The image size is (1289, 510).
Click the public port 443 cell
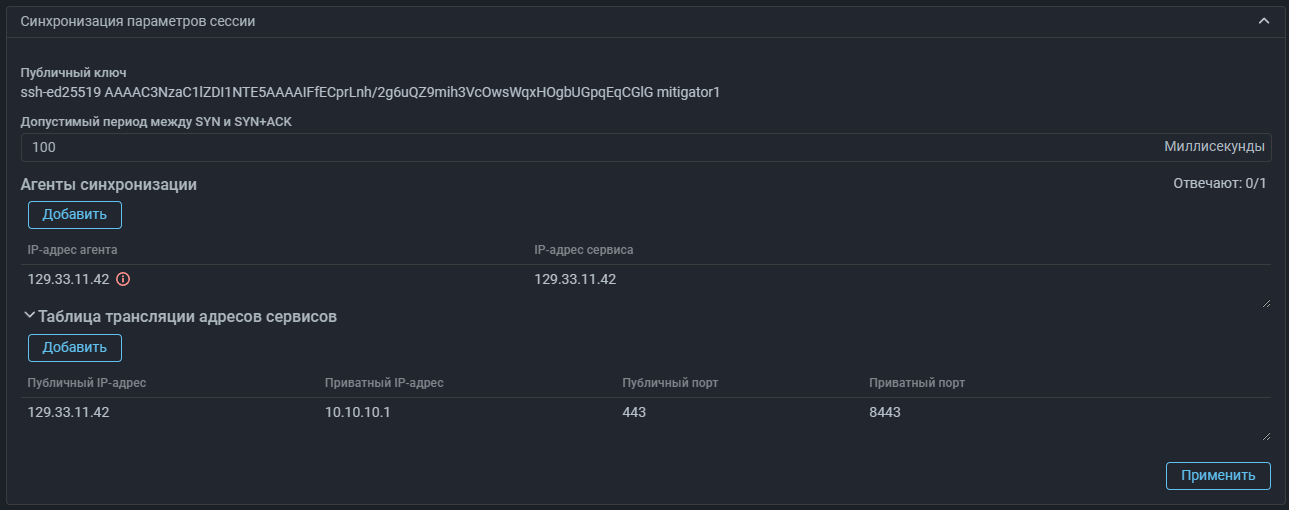coord(634,412)
